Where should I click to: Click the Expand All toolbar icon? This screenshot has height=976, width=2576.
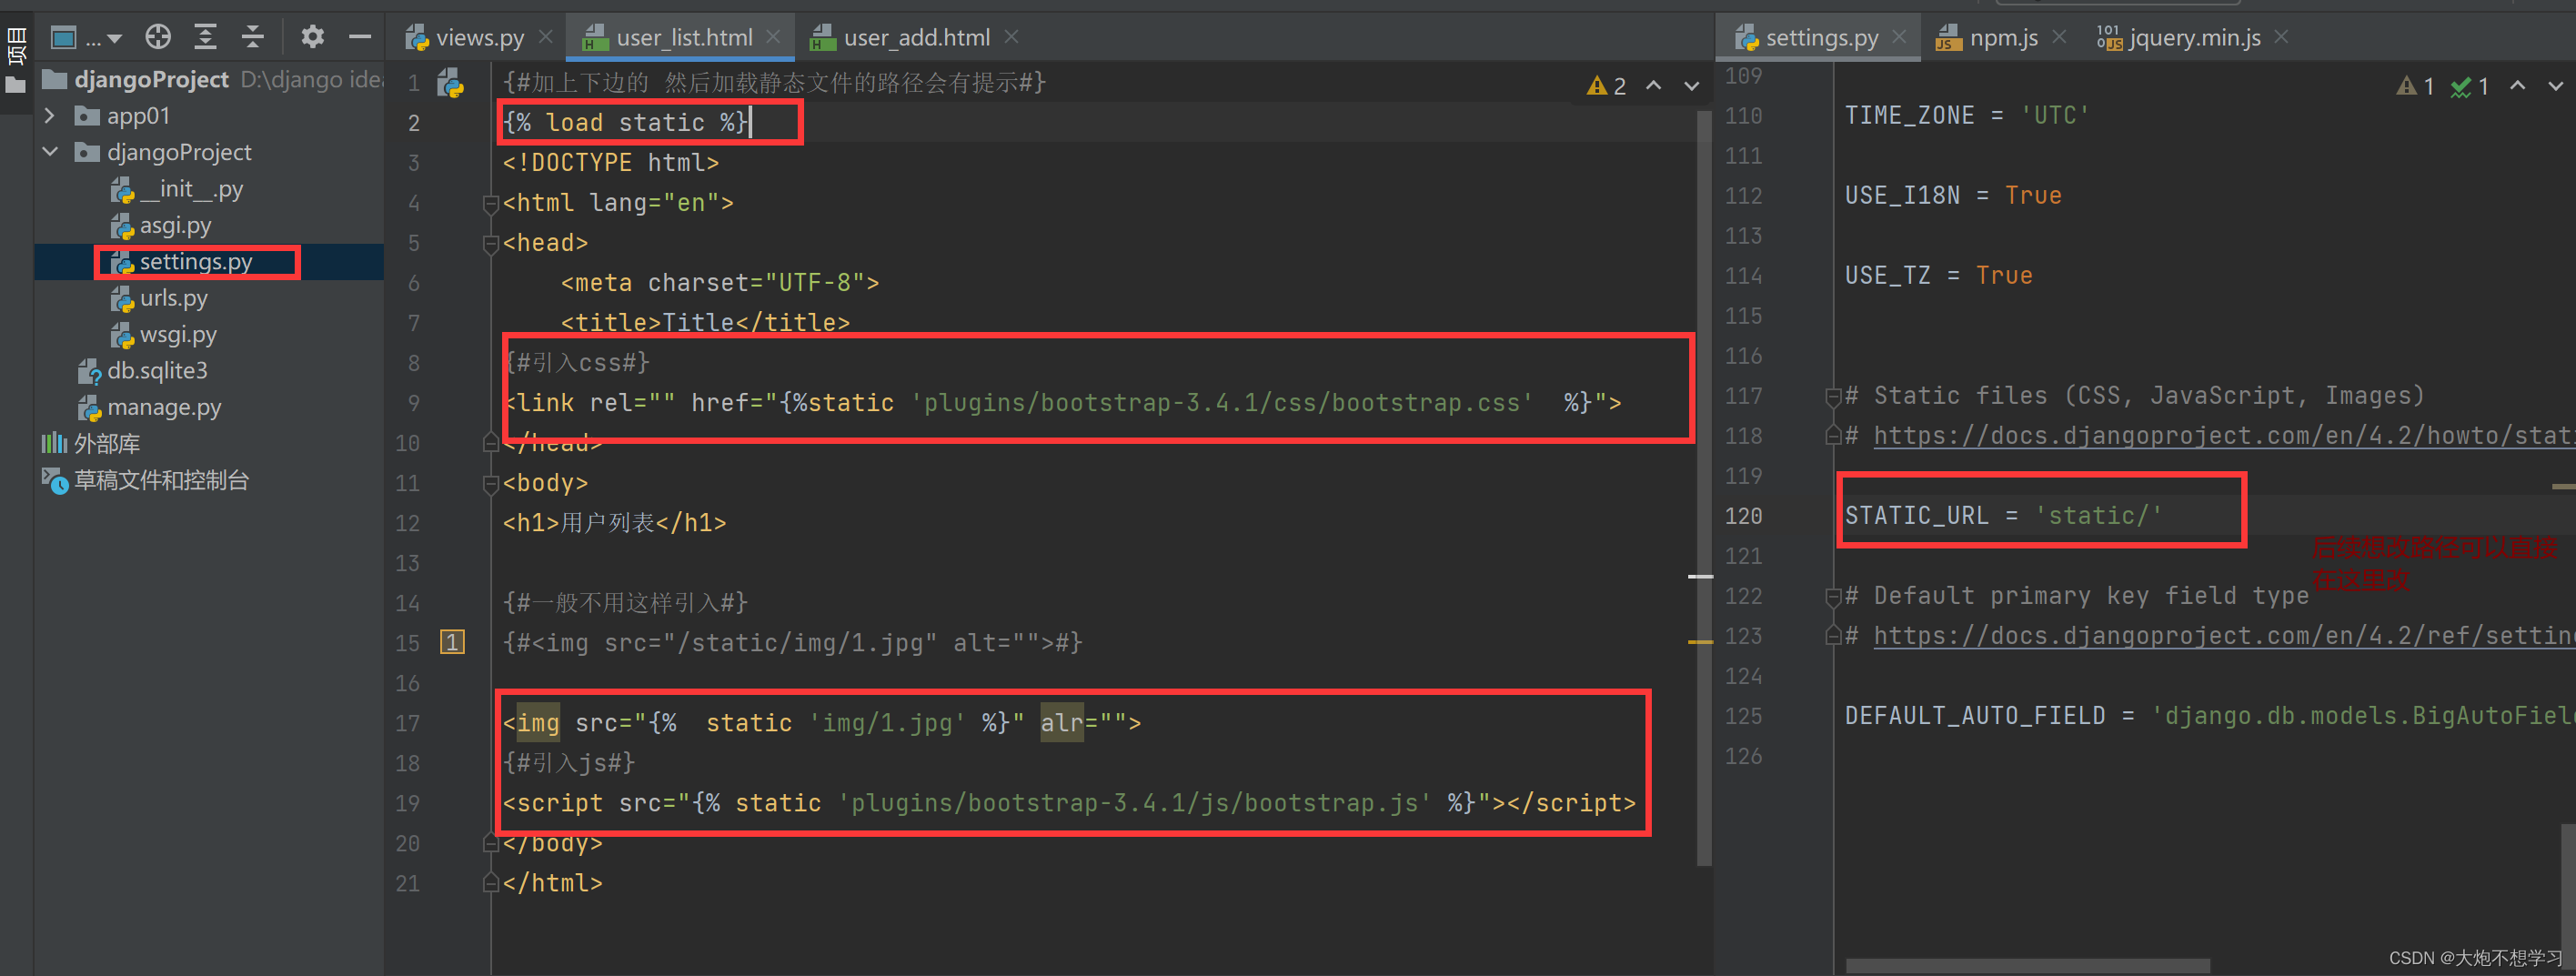[206, 37]
